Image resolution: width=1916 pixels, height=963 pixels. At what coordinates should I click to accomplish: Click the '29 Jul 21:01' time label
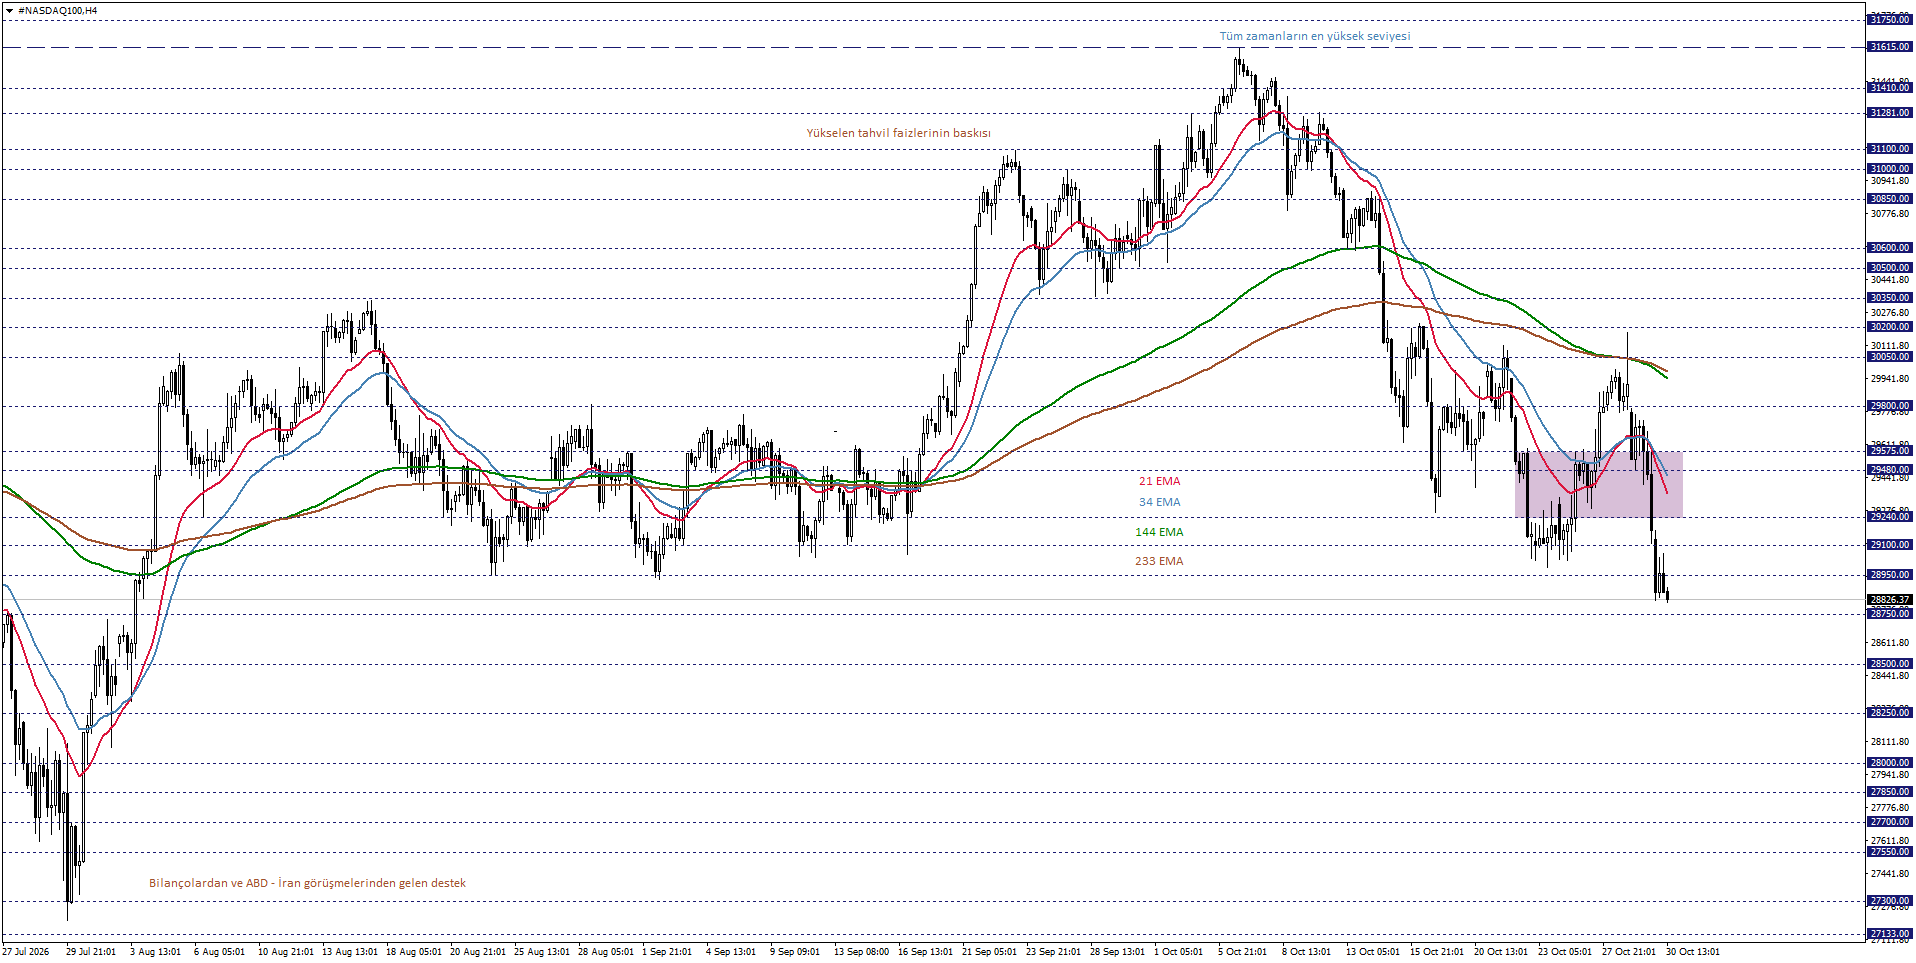coord(91,952)
